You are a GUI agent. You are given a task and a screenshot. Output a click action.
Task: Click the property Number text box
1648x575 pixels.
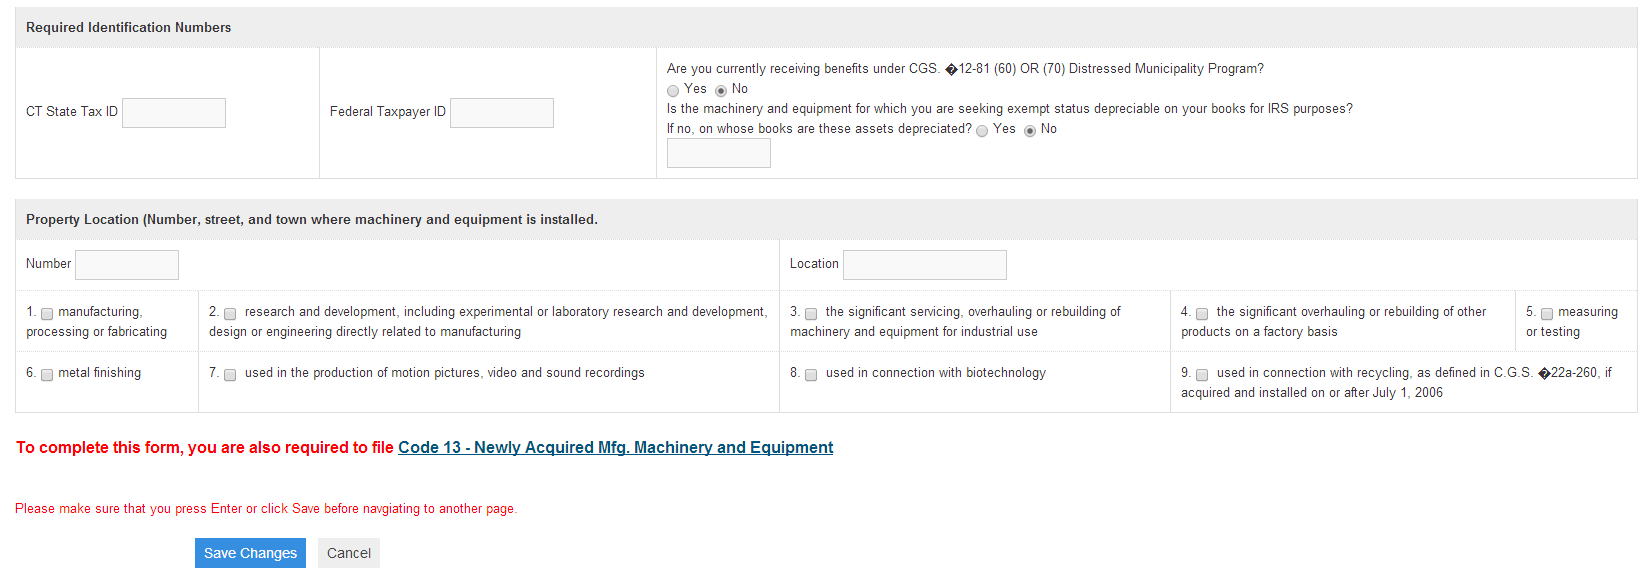tap(127, 265)
